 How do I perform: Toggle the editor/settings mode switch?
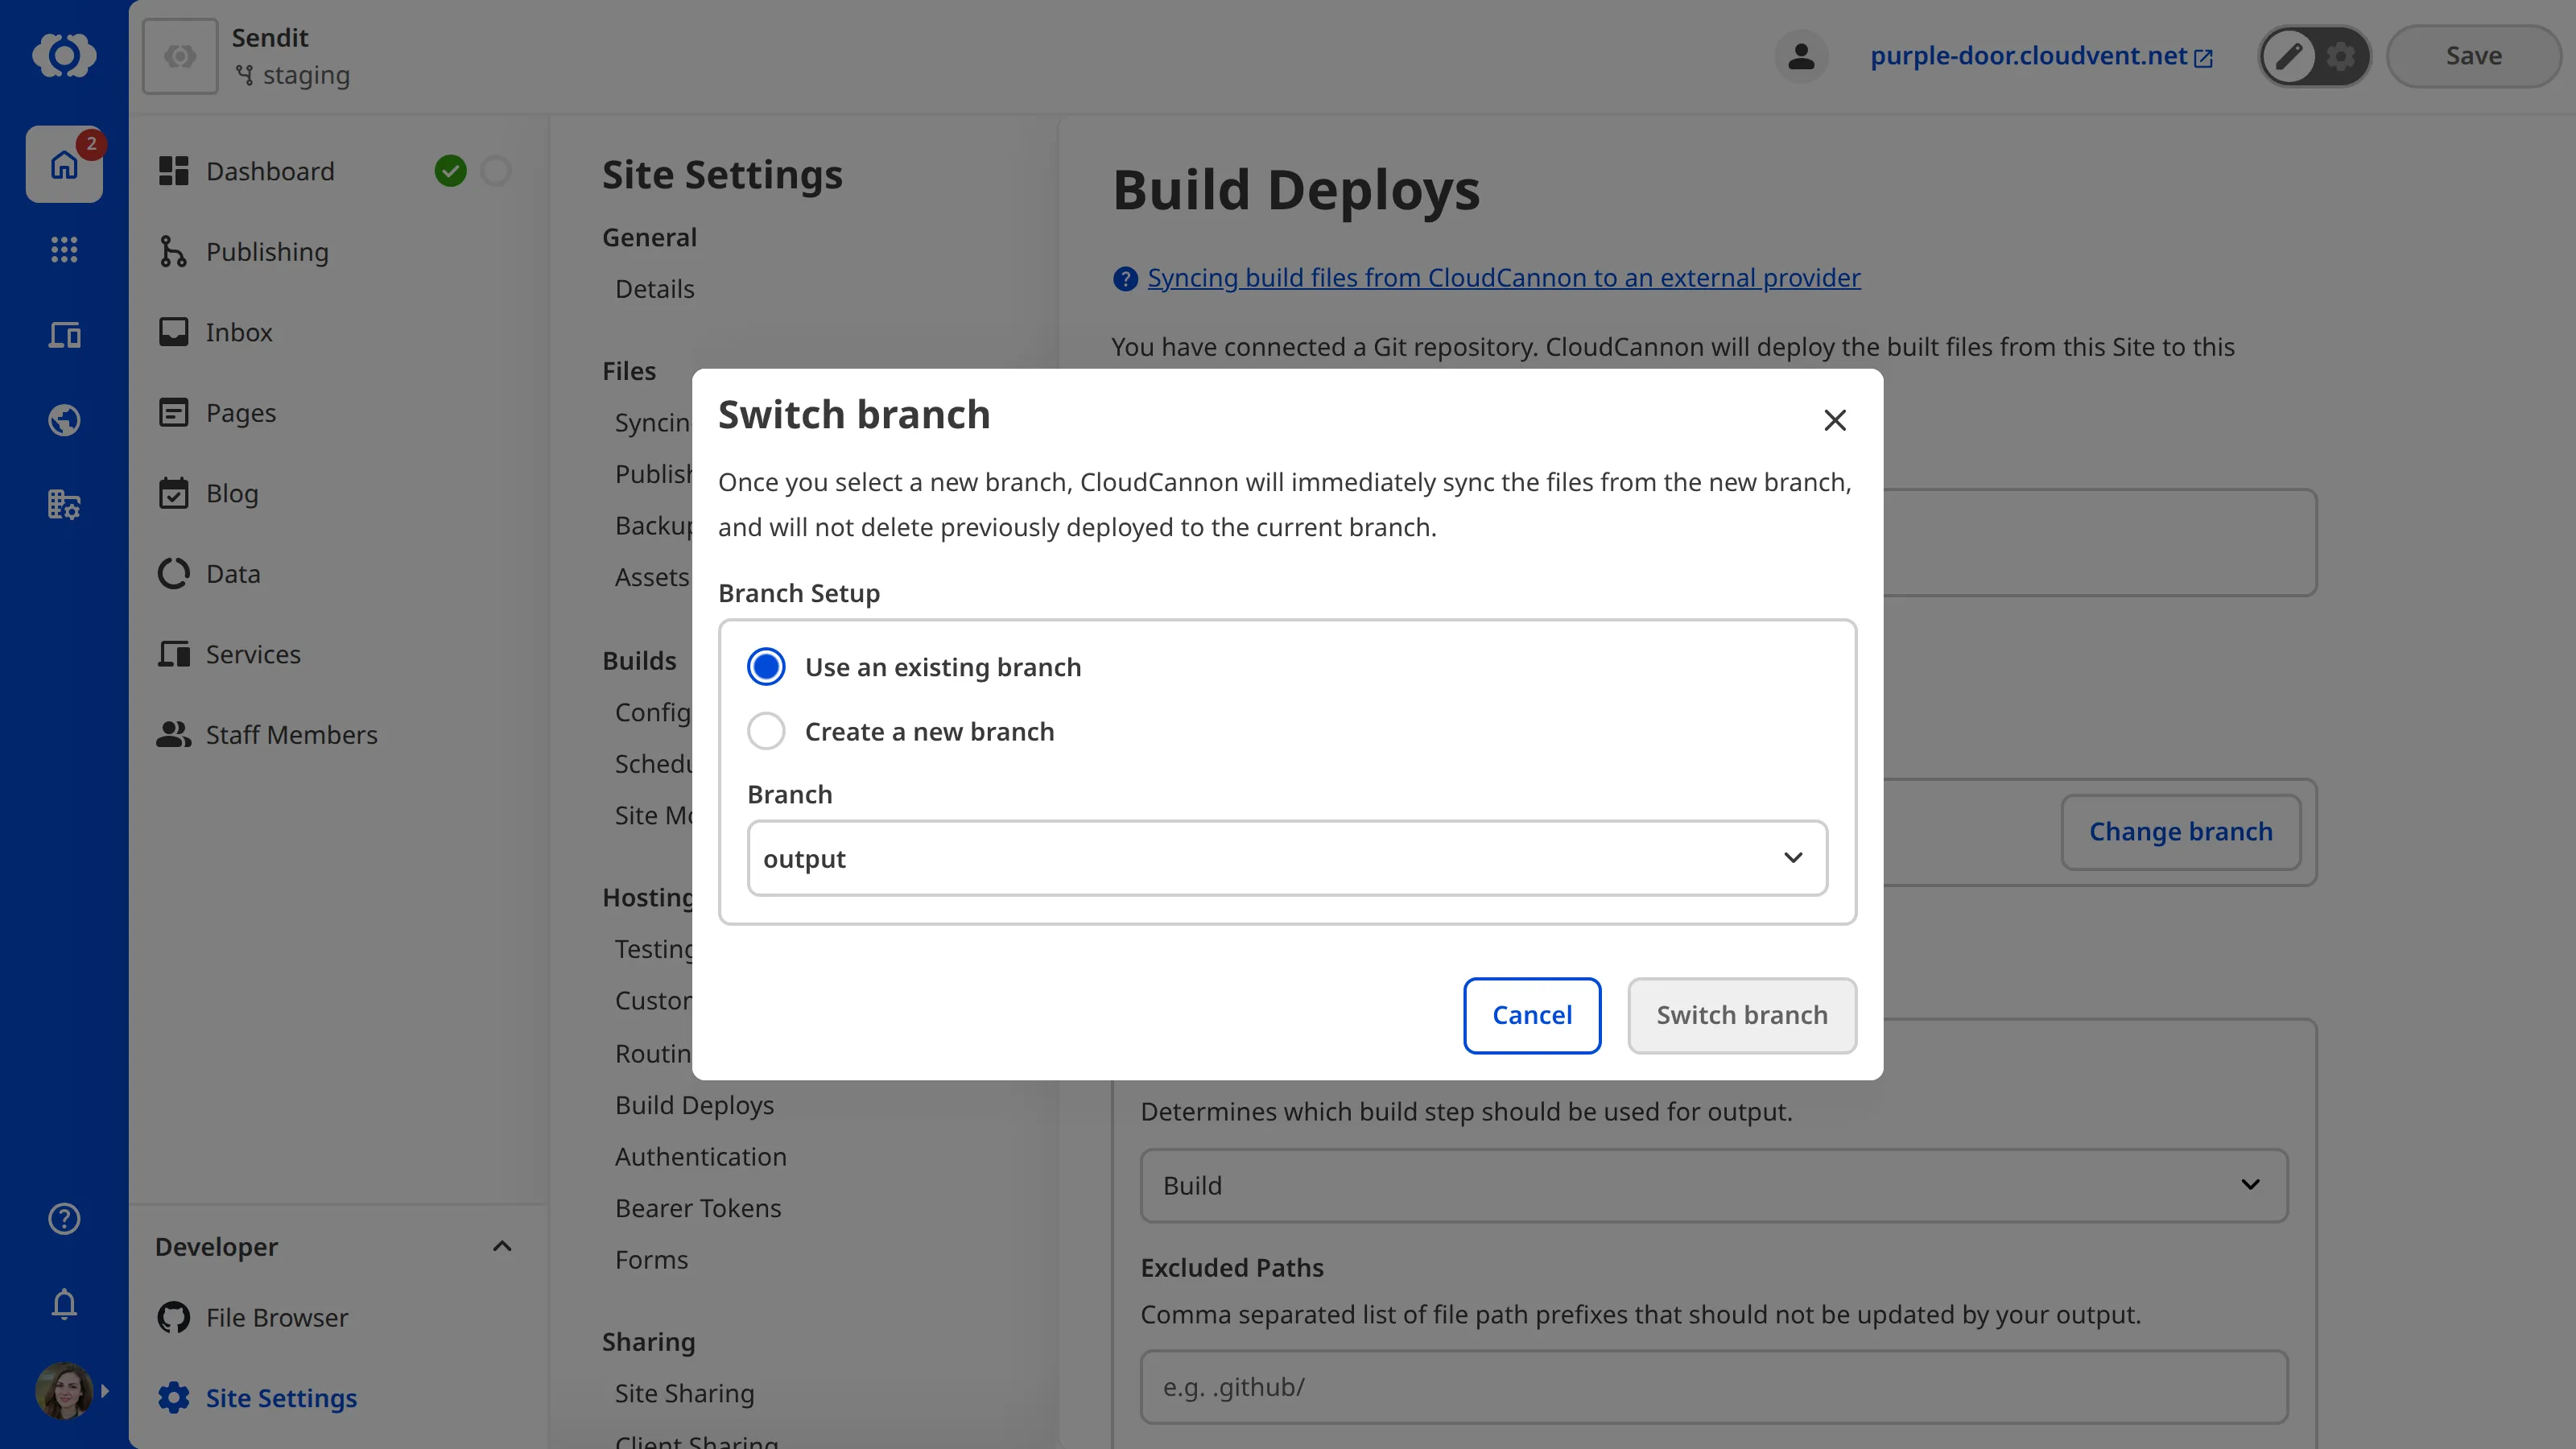2314,56
